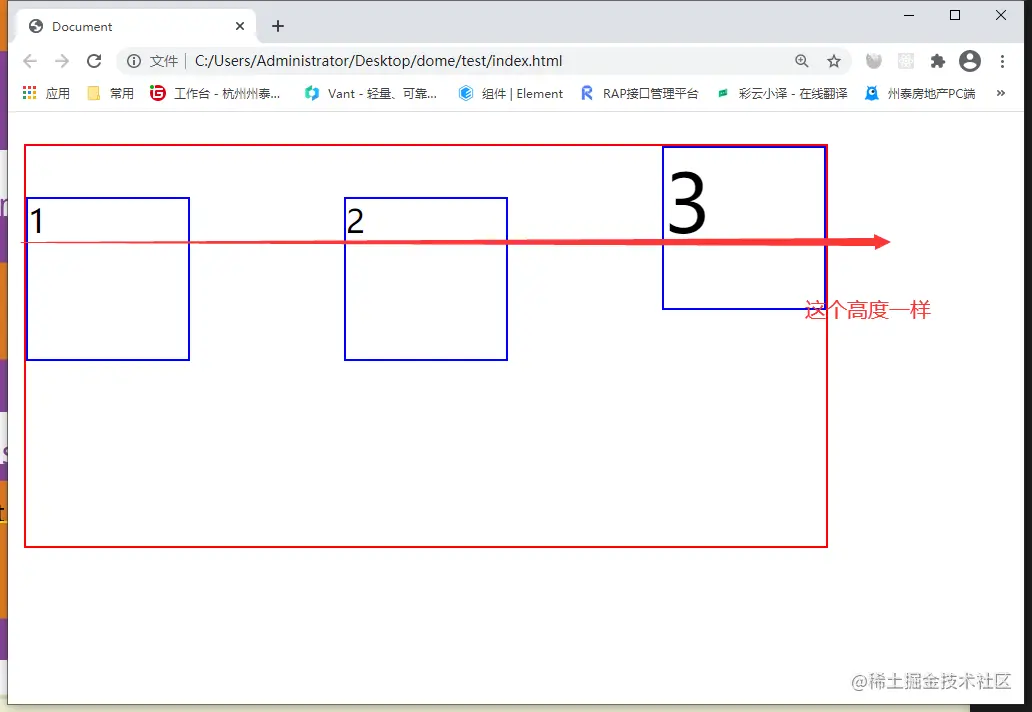
Task: Open the Extensions puzzle-piece menu
Action: click(937, 61)
